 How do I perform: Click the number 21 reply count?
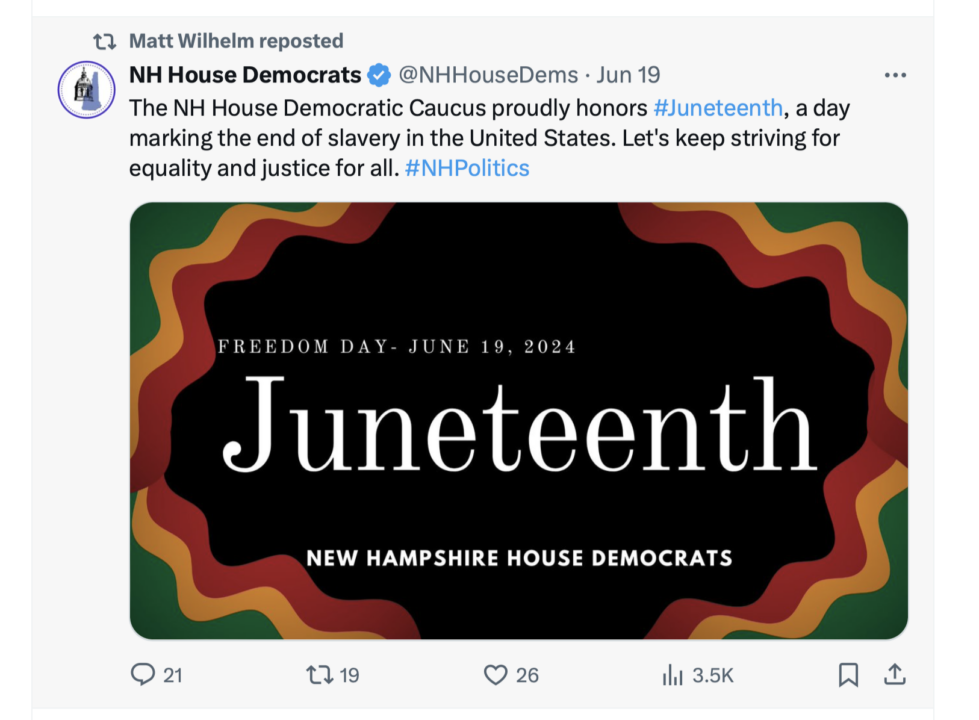coord(173,676)
